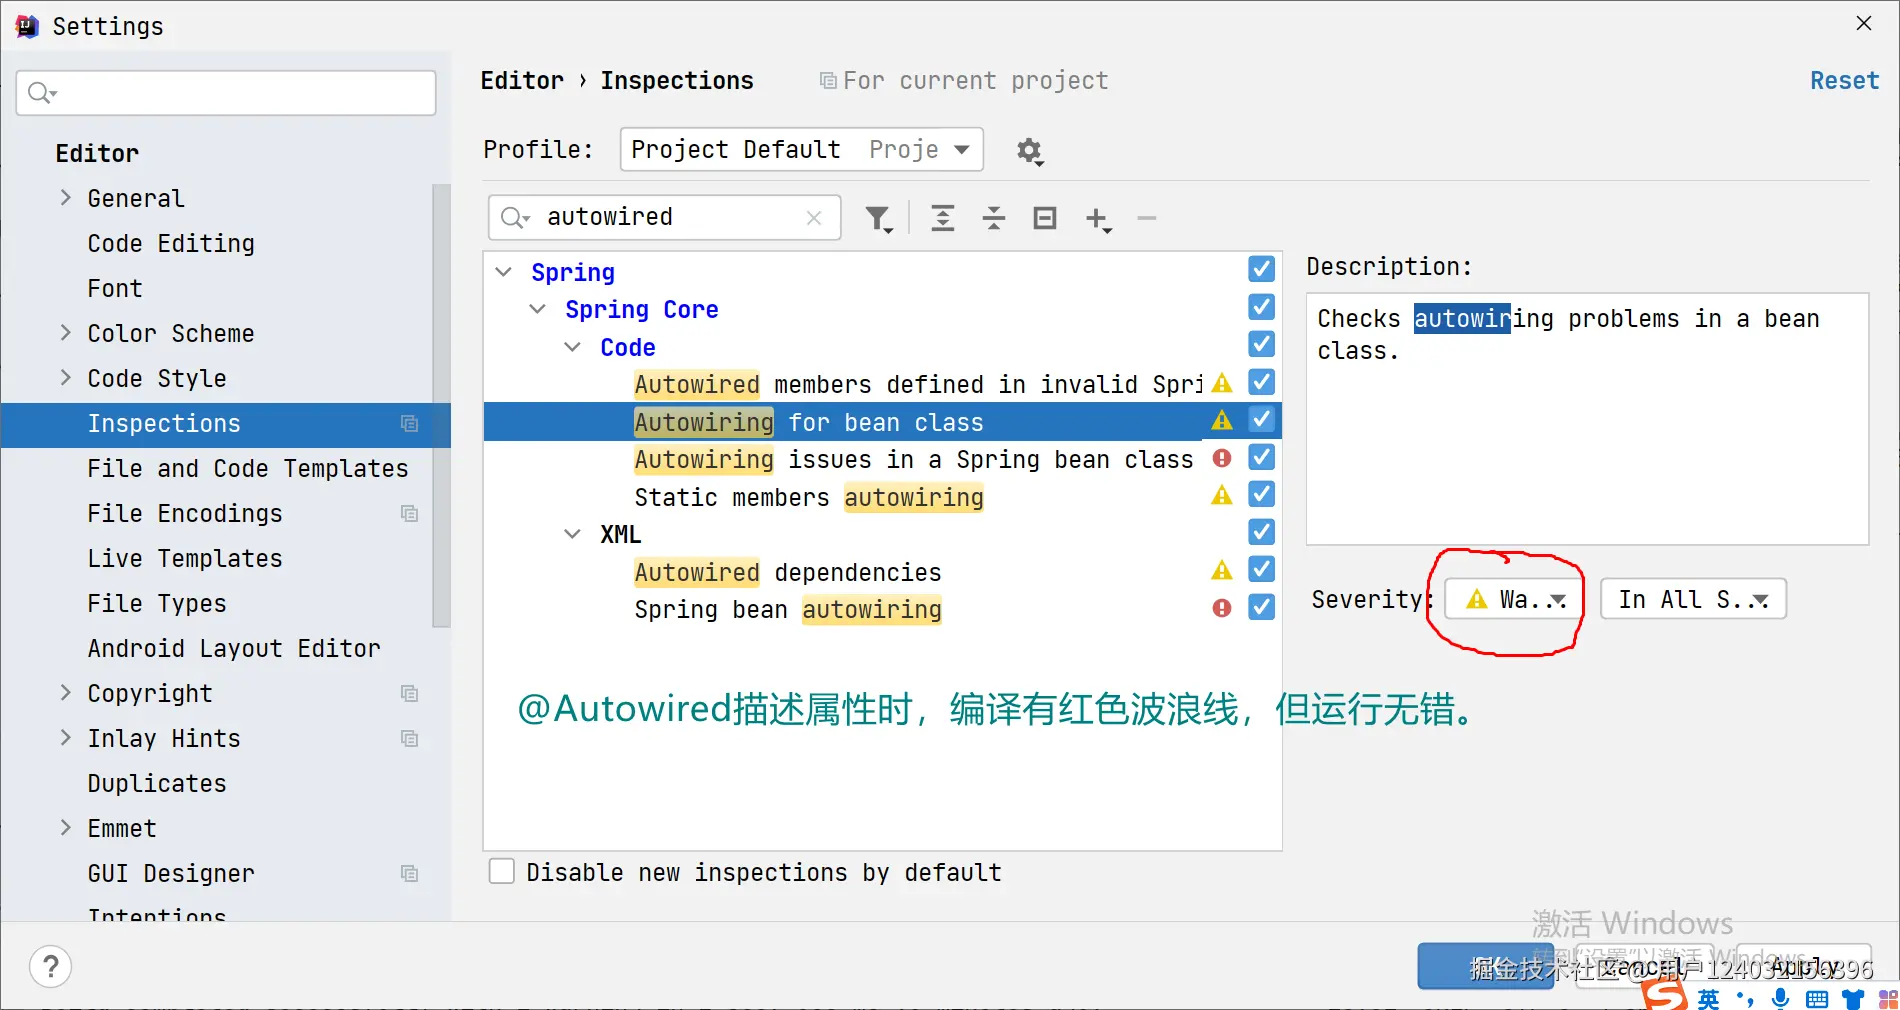Collapse the XML tree node
Image resolution: width=1900 pixels, height=1010 pixels.
pos(573,534)
